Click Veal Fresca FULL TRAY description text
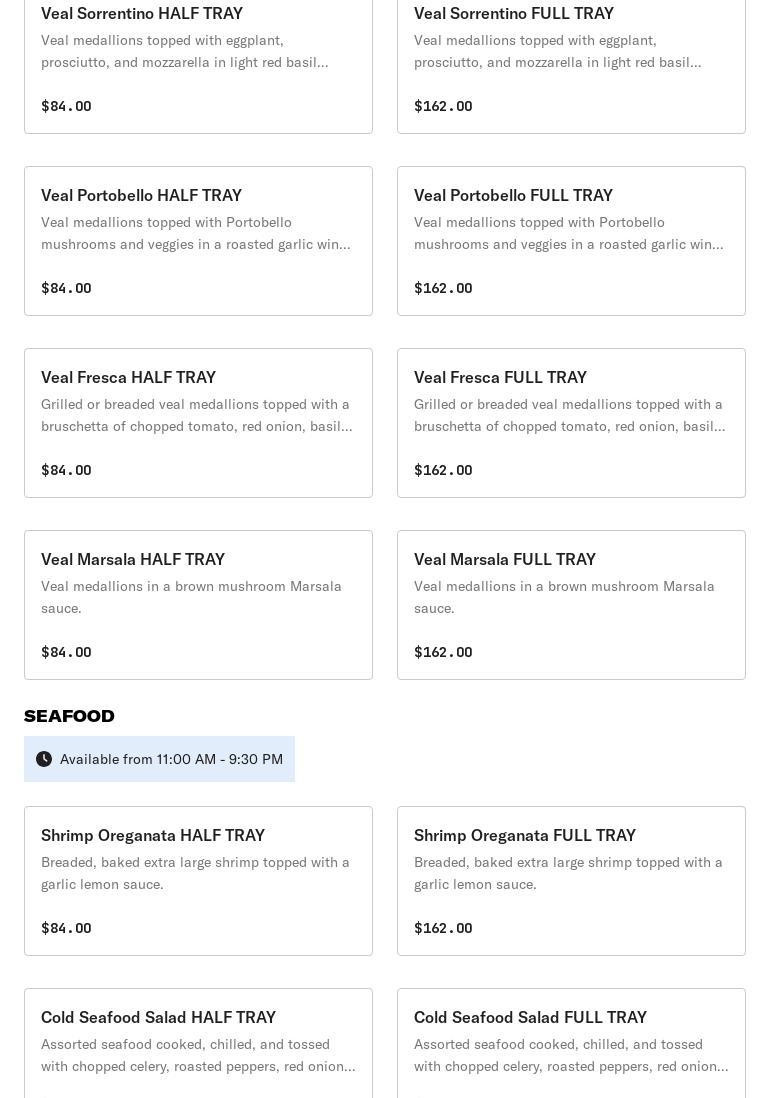The height and width of the screenshot is (1098, 770). click(x=569, y=415)
